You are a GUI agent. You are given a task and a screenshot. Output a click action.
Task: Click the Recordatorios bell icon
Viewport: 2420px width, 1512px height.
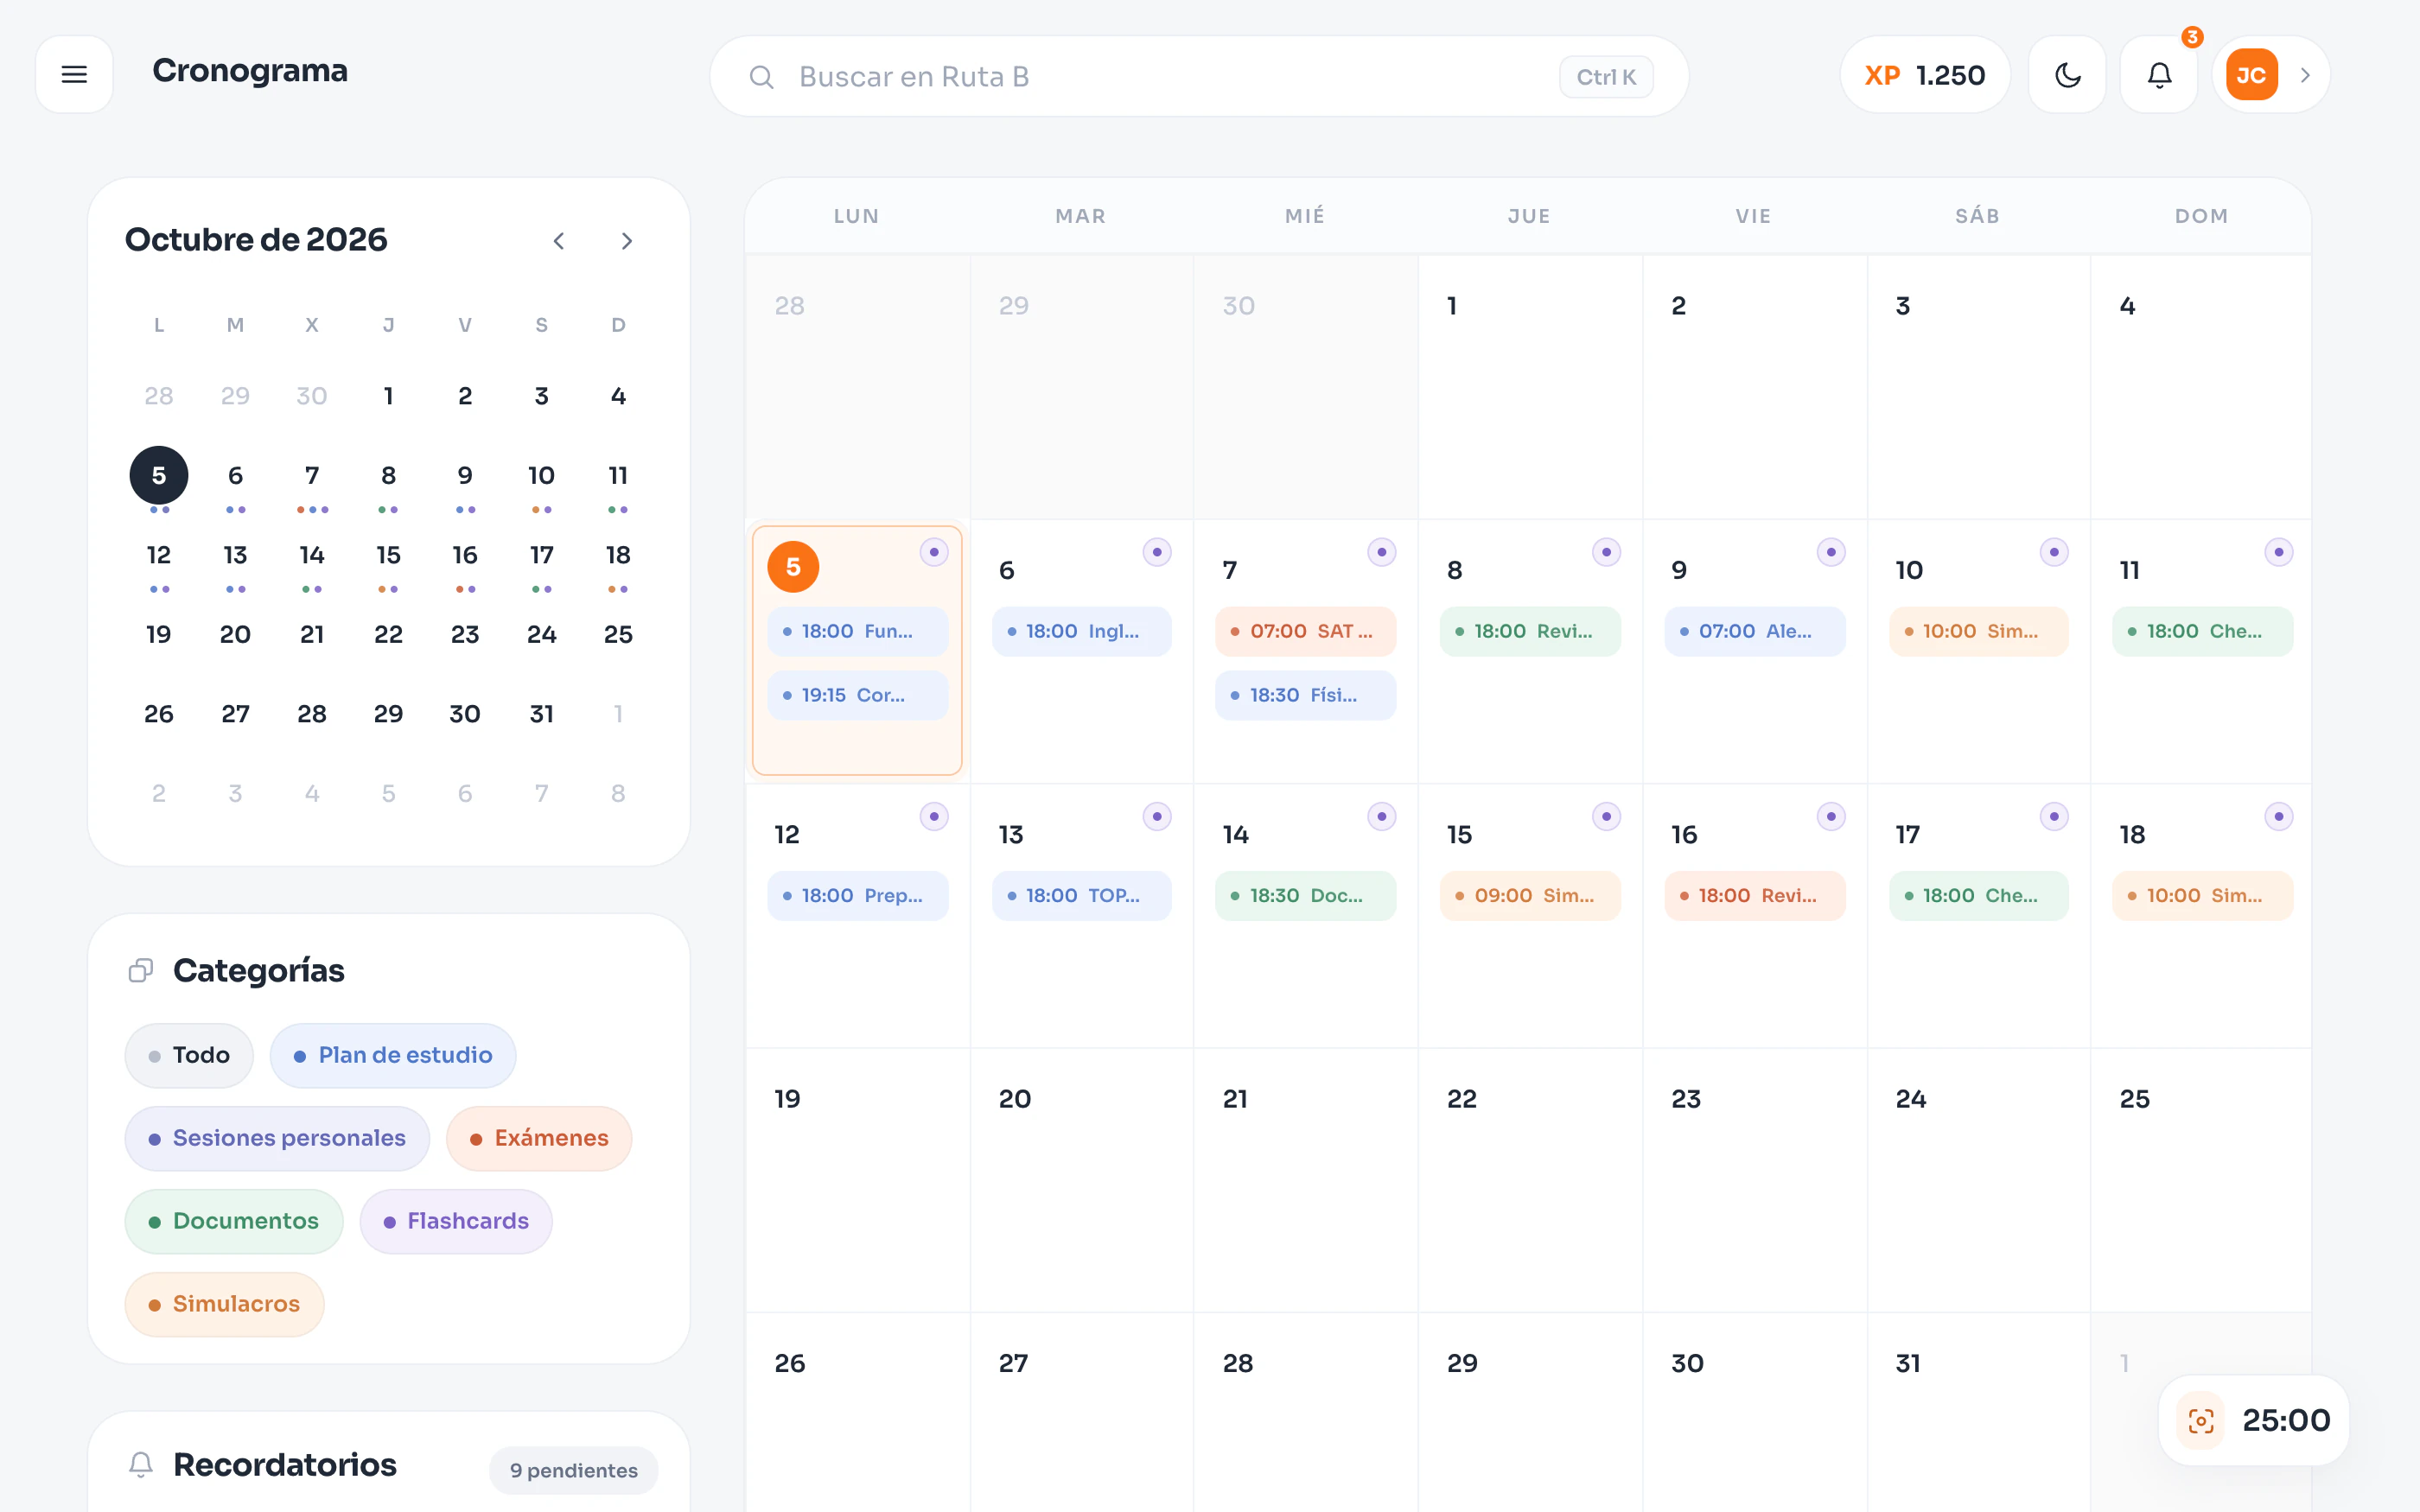pos(141,1465)
